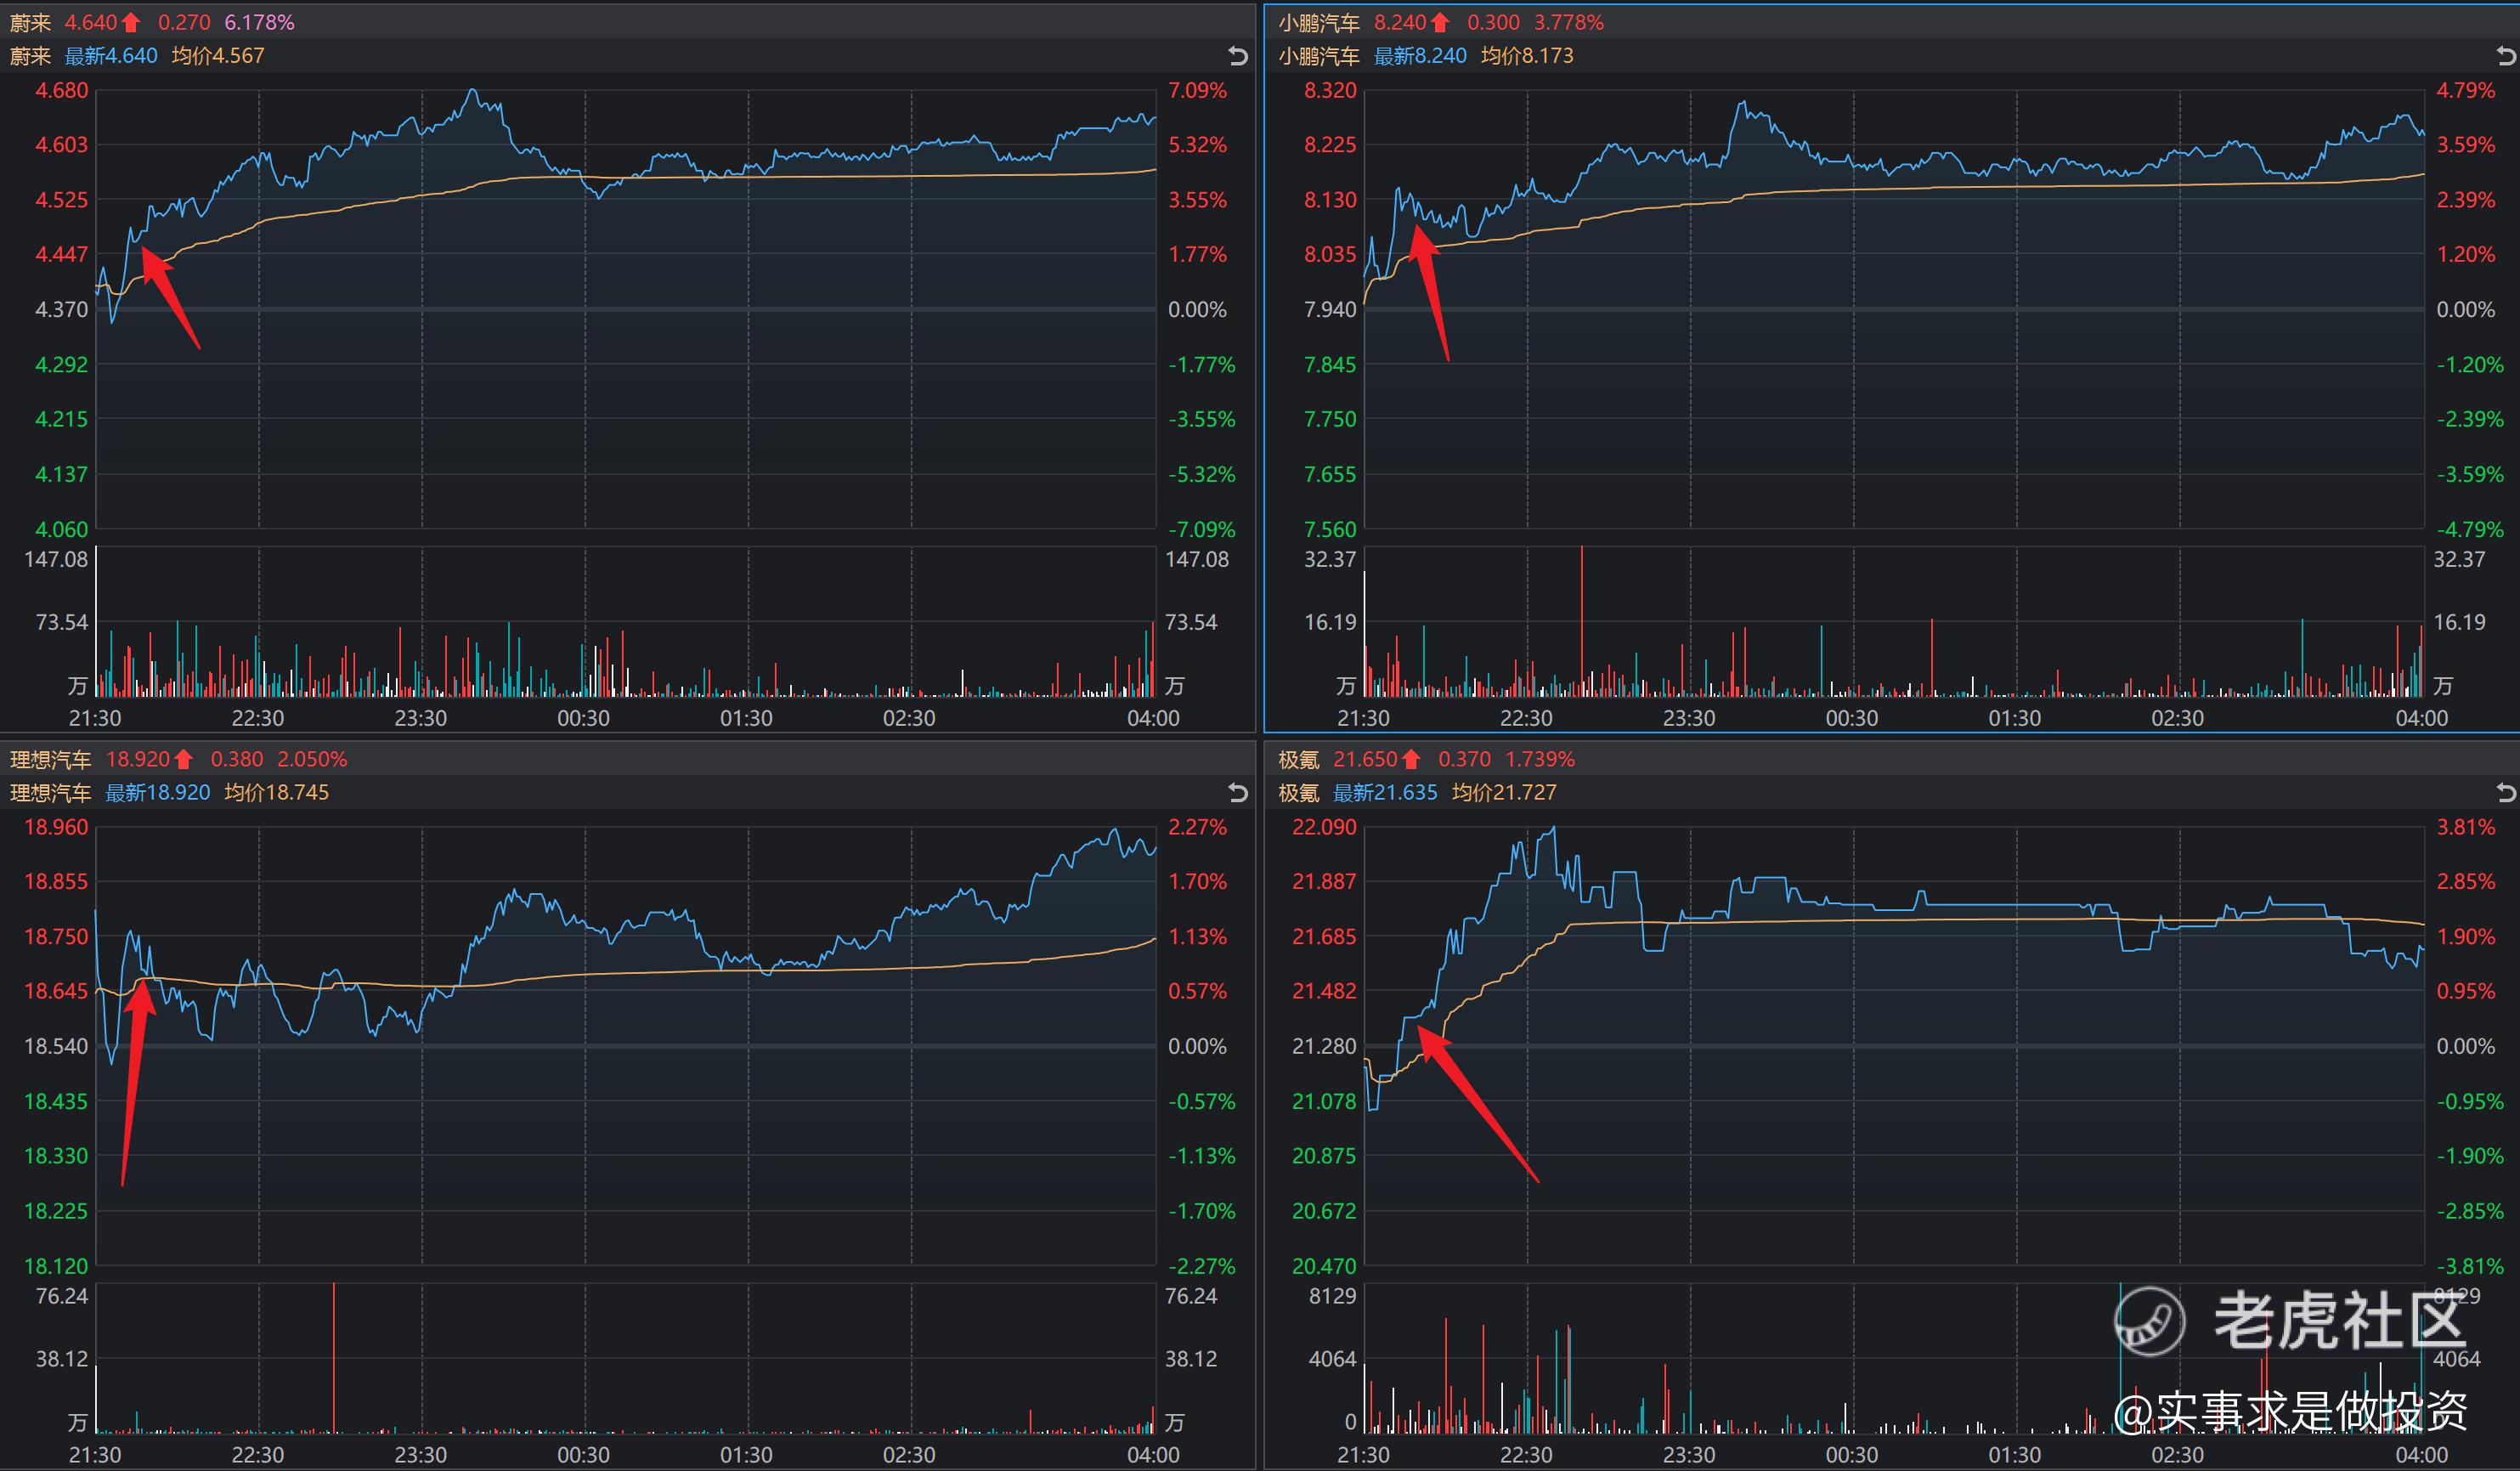2520x1471 pixels.
Task: Click the tall red volume spike in 小鹏汽车 volume chart
Action: pos(1582,621)
